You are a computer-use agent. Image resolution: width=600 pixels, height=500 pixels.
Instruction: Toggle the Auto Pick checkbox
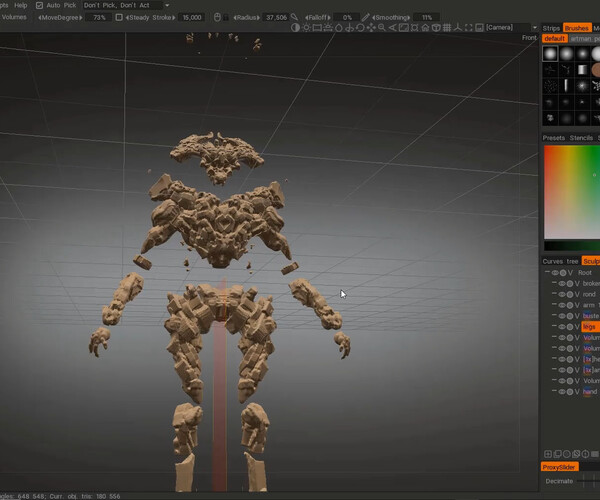coord(39,5)
